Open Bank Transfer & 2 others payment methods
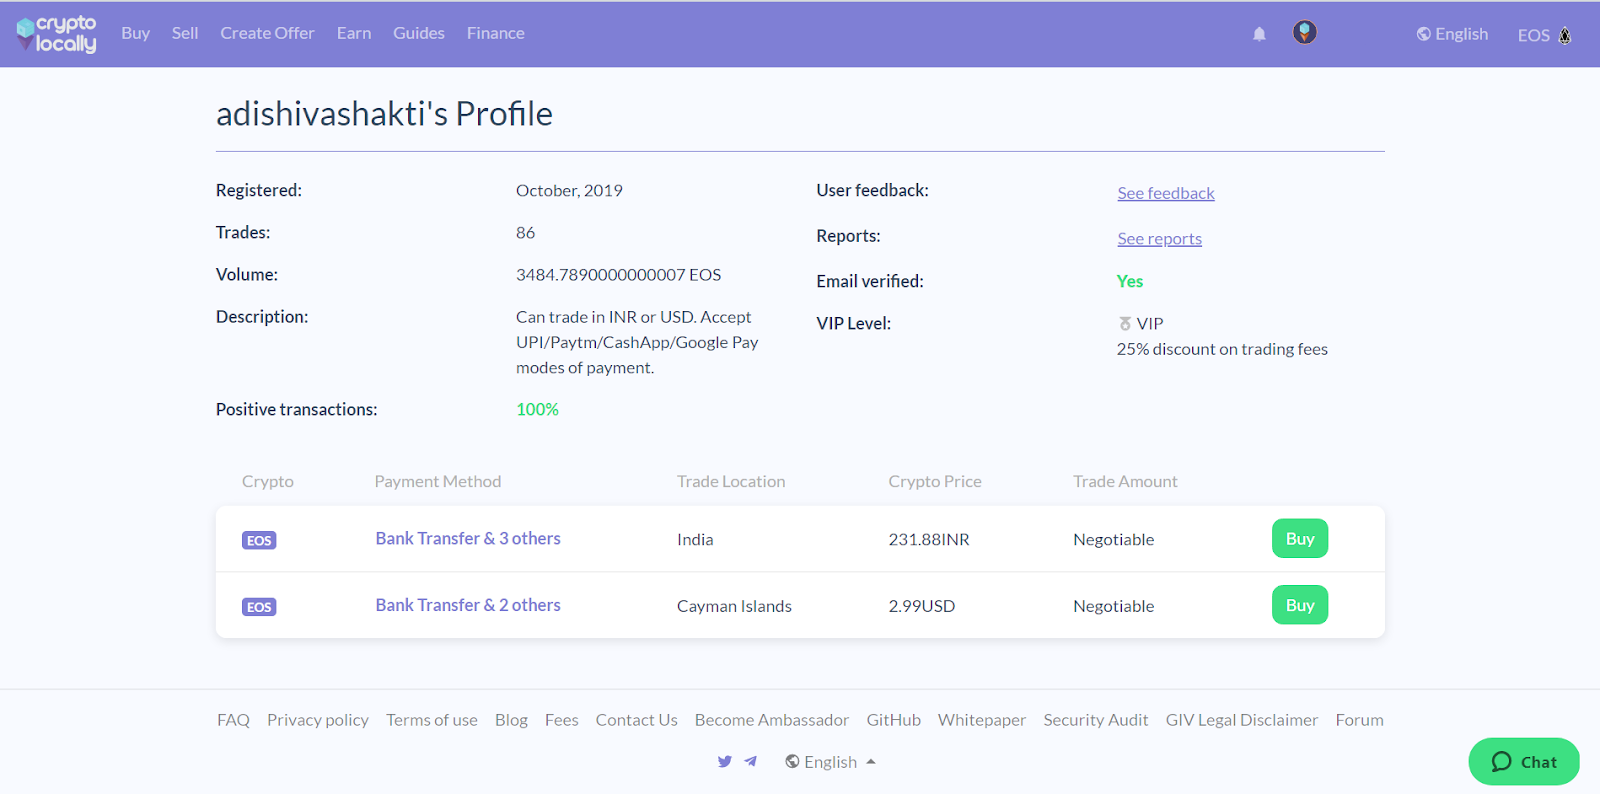This screenshot has width=1600, height=794. click(x=468, y=605)
